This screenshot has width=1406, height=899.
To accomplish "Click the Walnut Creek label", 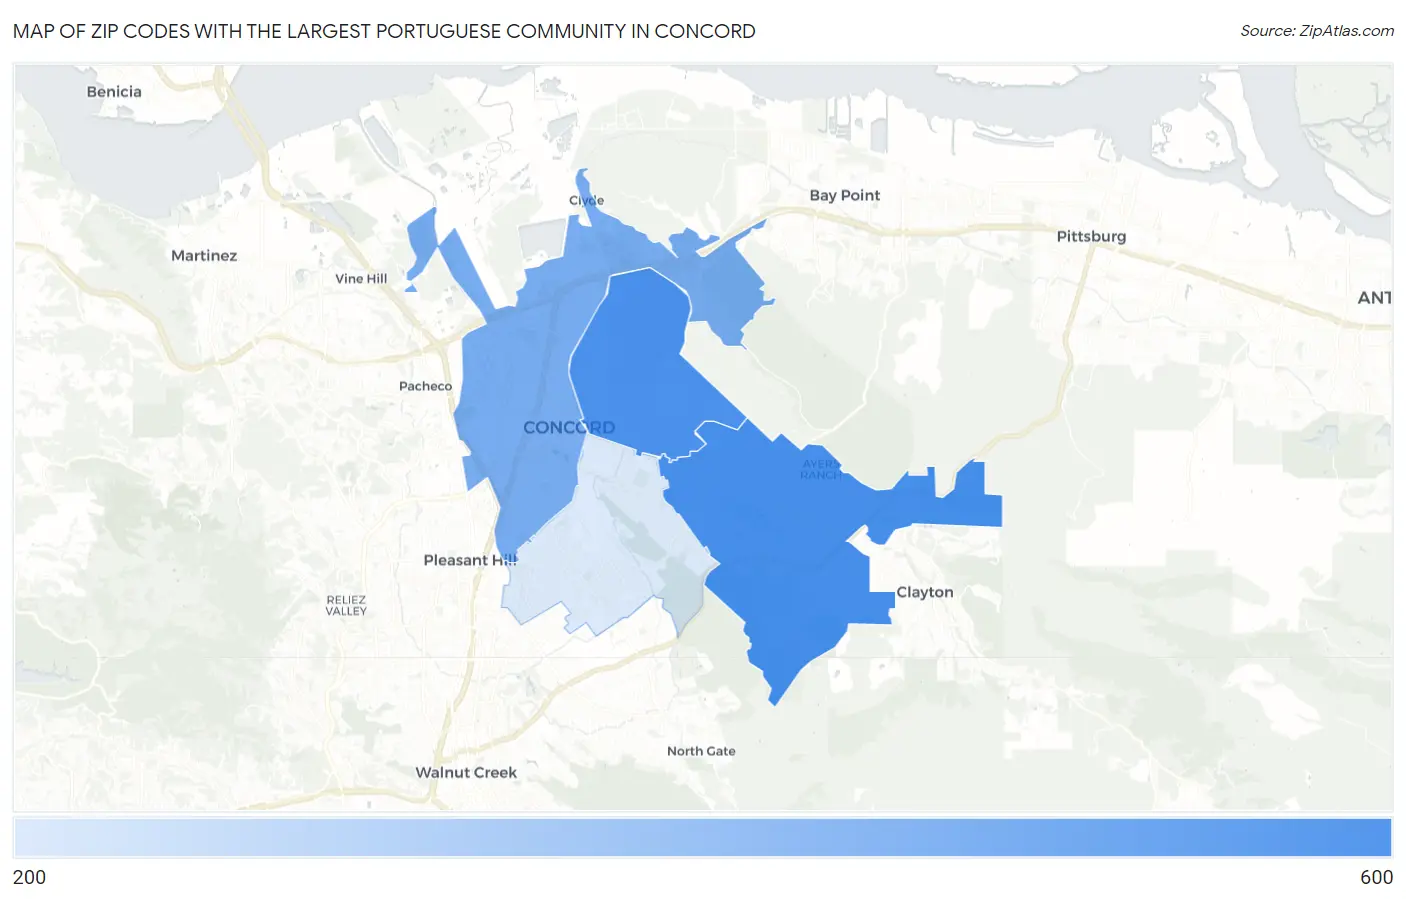I will 466,772.
